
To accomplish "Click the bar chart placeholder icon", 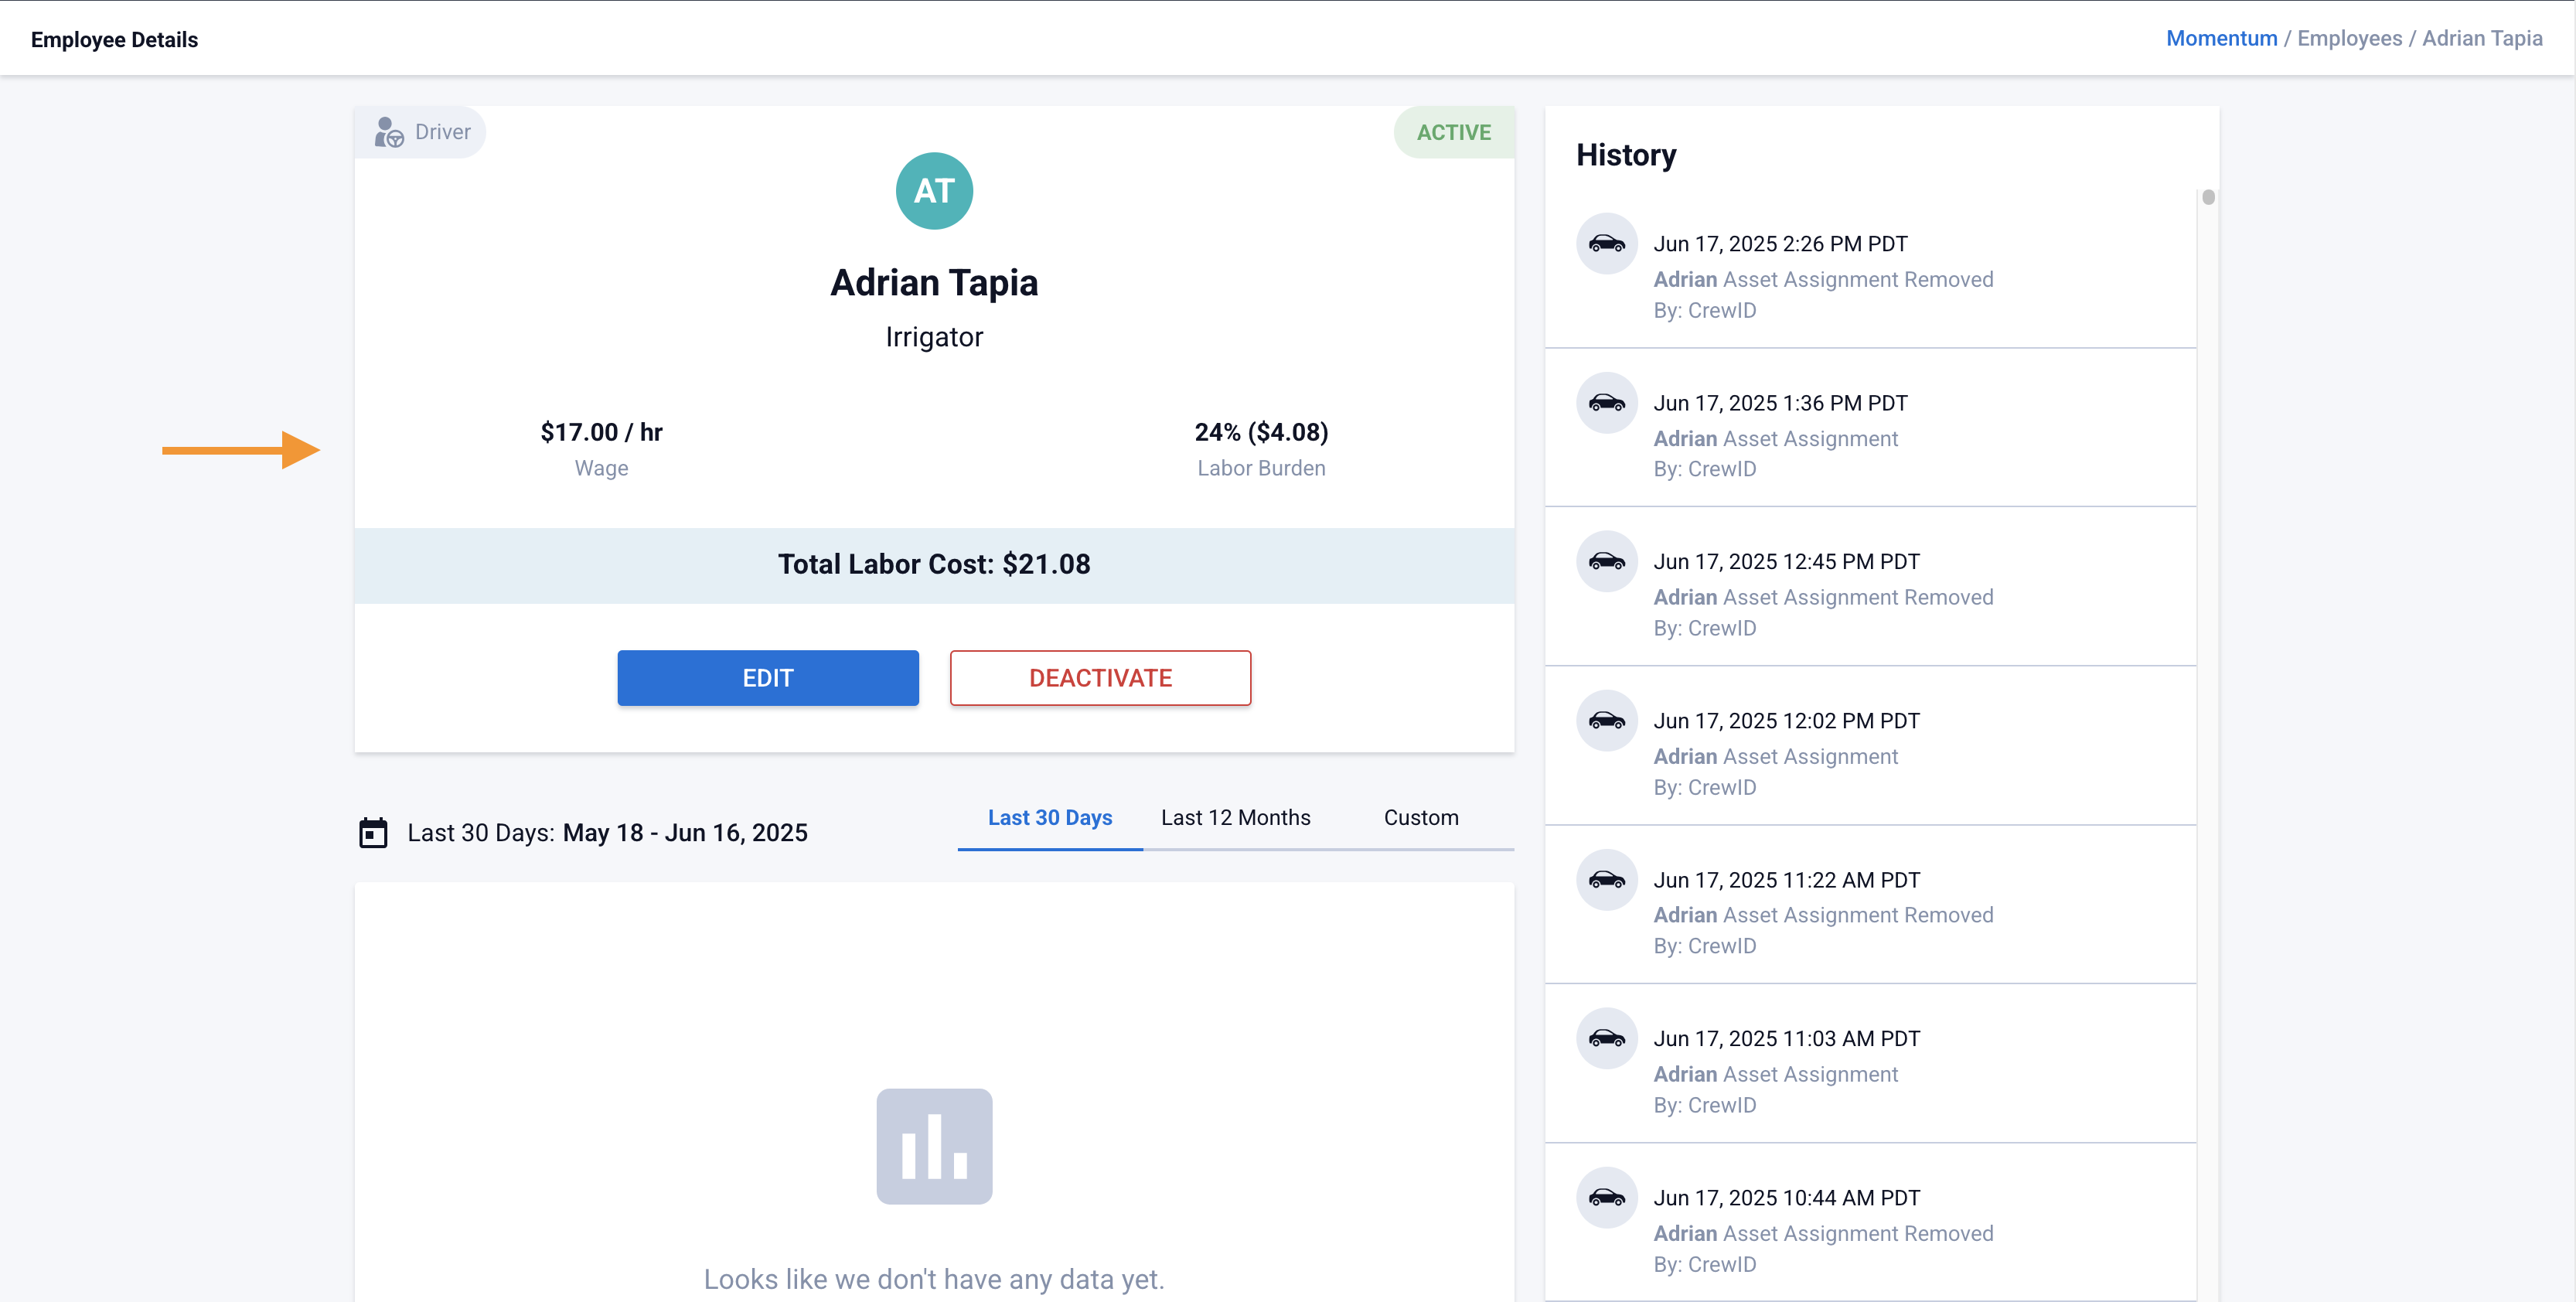I will [933, 1146].
